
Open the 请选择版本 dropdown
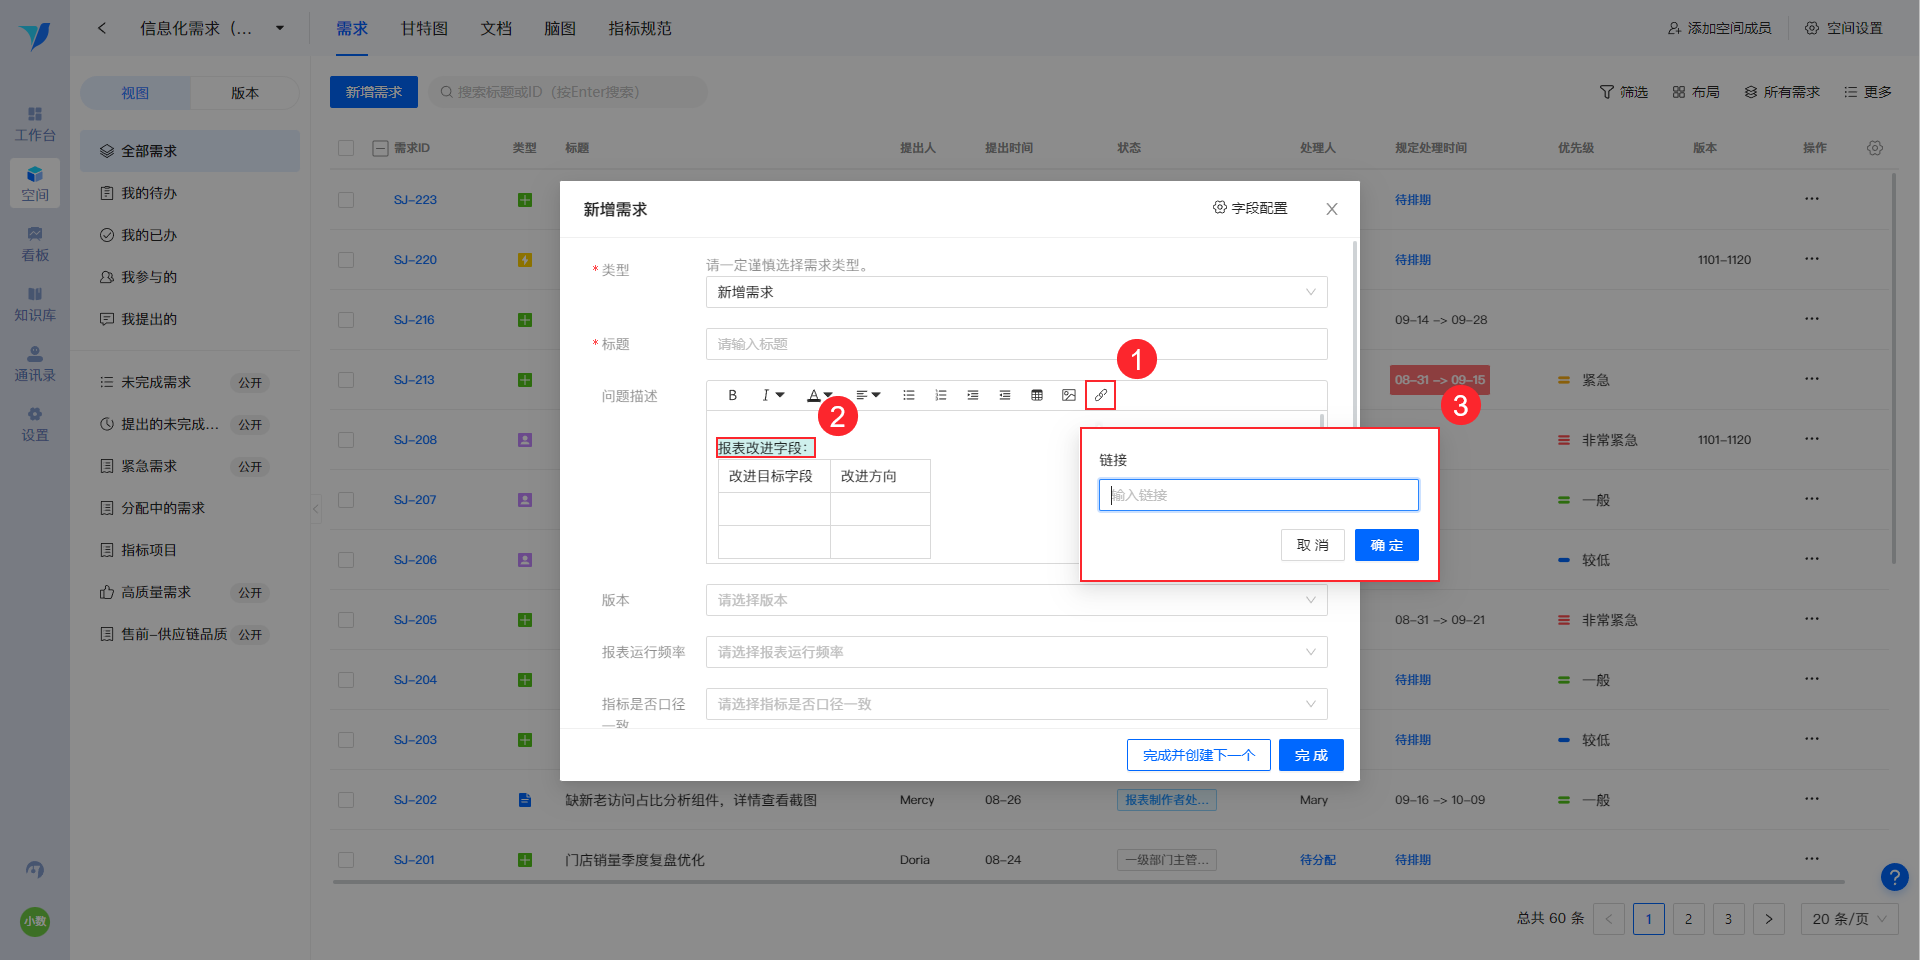(1016, 600)
